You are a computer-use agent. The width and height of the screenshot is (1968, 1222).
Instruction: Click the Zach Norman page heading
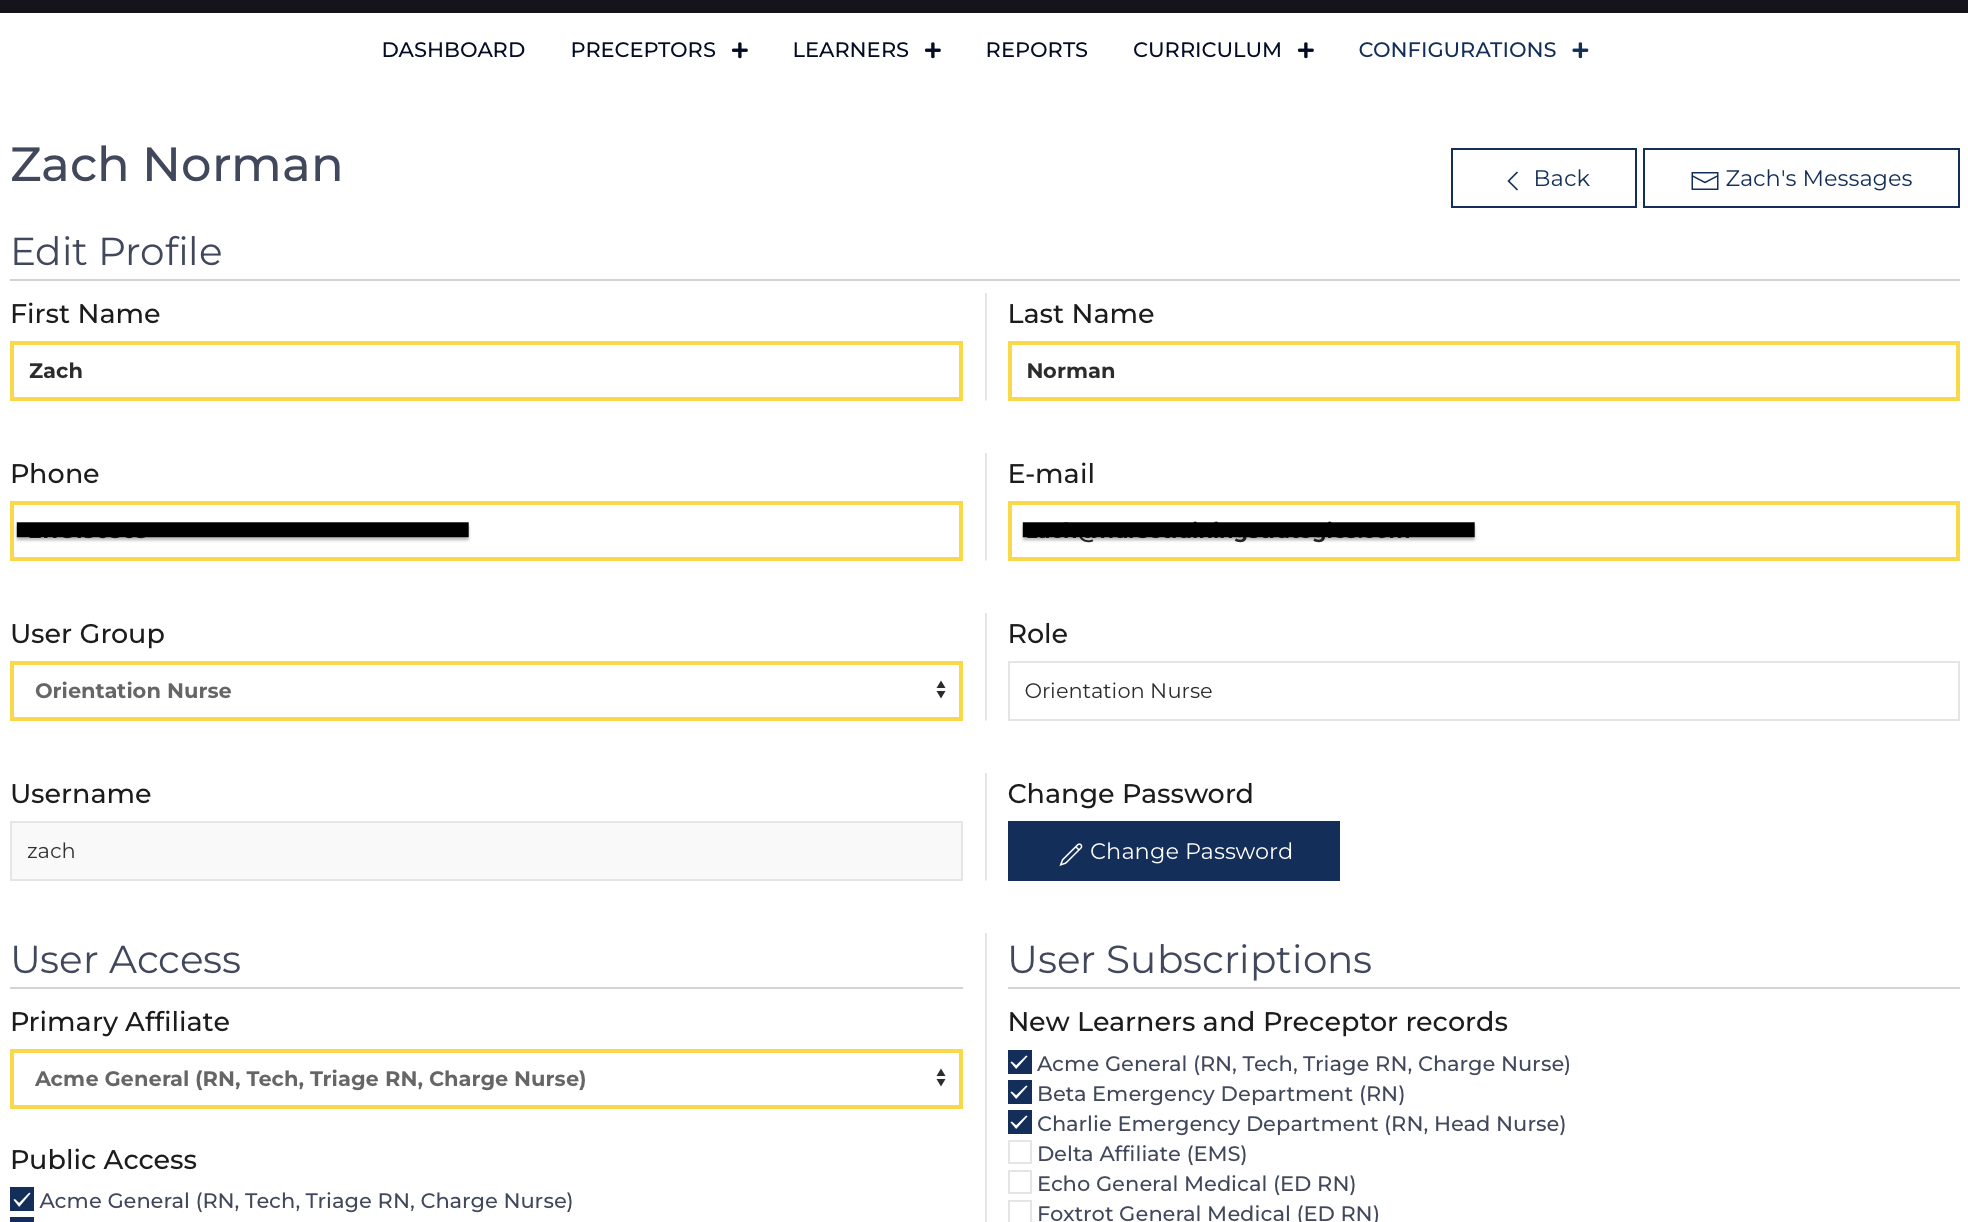177,164
